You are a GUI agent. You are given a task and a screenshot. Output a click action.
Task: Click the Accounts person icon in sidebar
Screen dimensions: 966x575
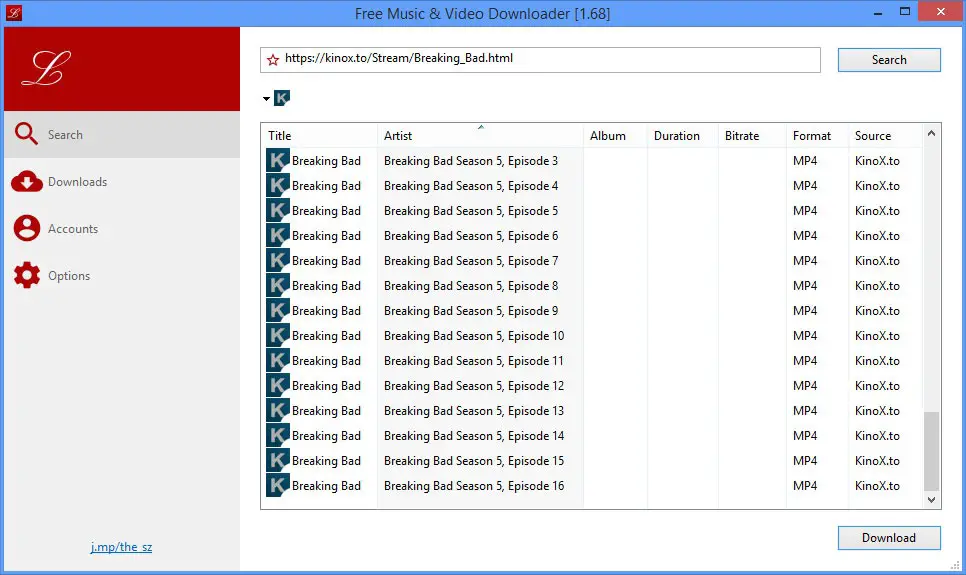click(26, 228)
